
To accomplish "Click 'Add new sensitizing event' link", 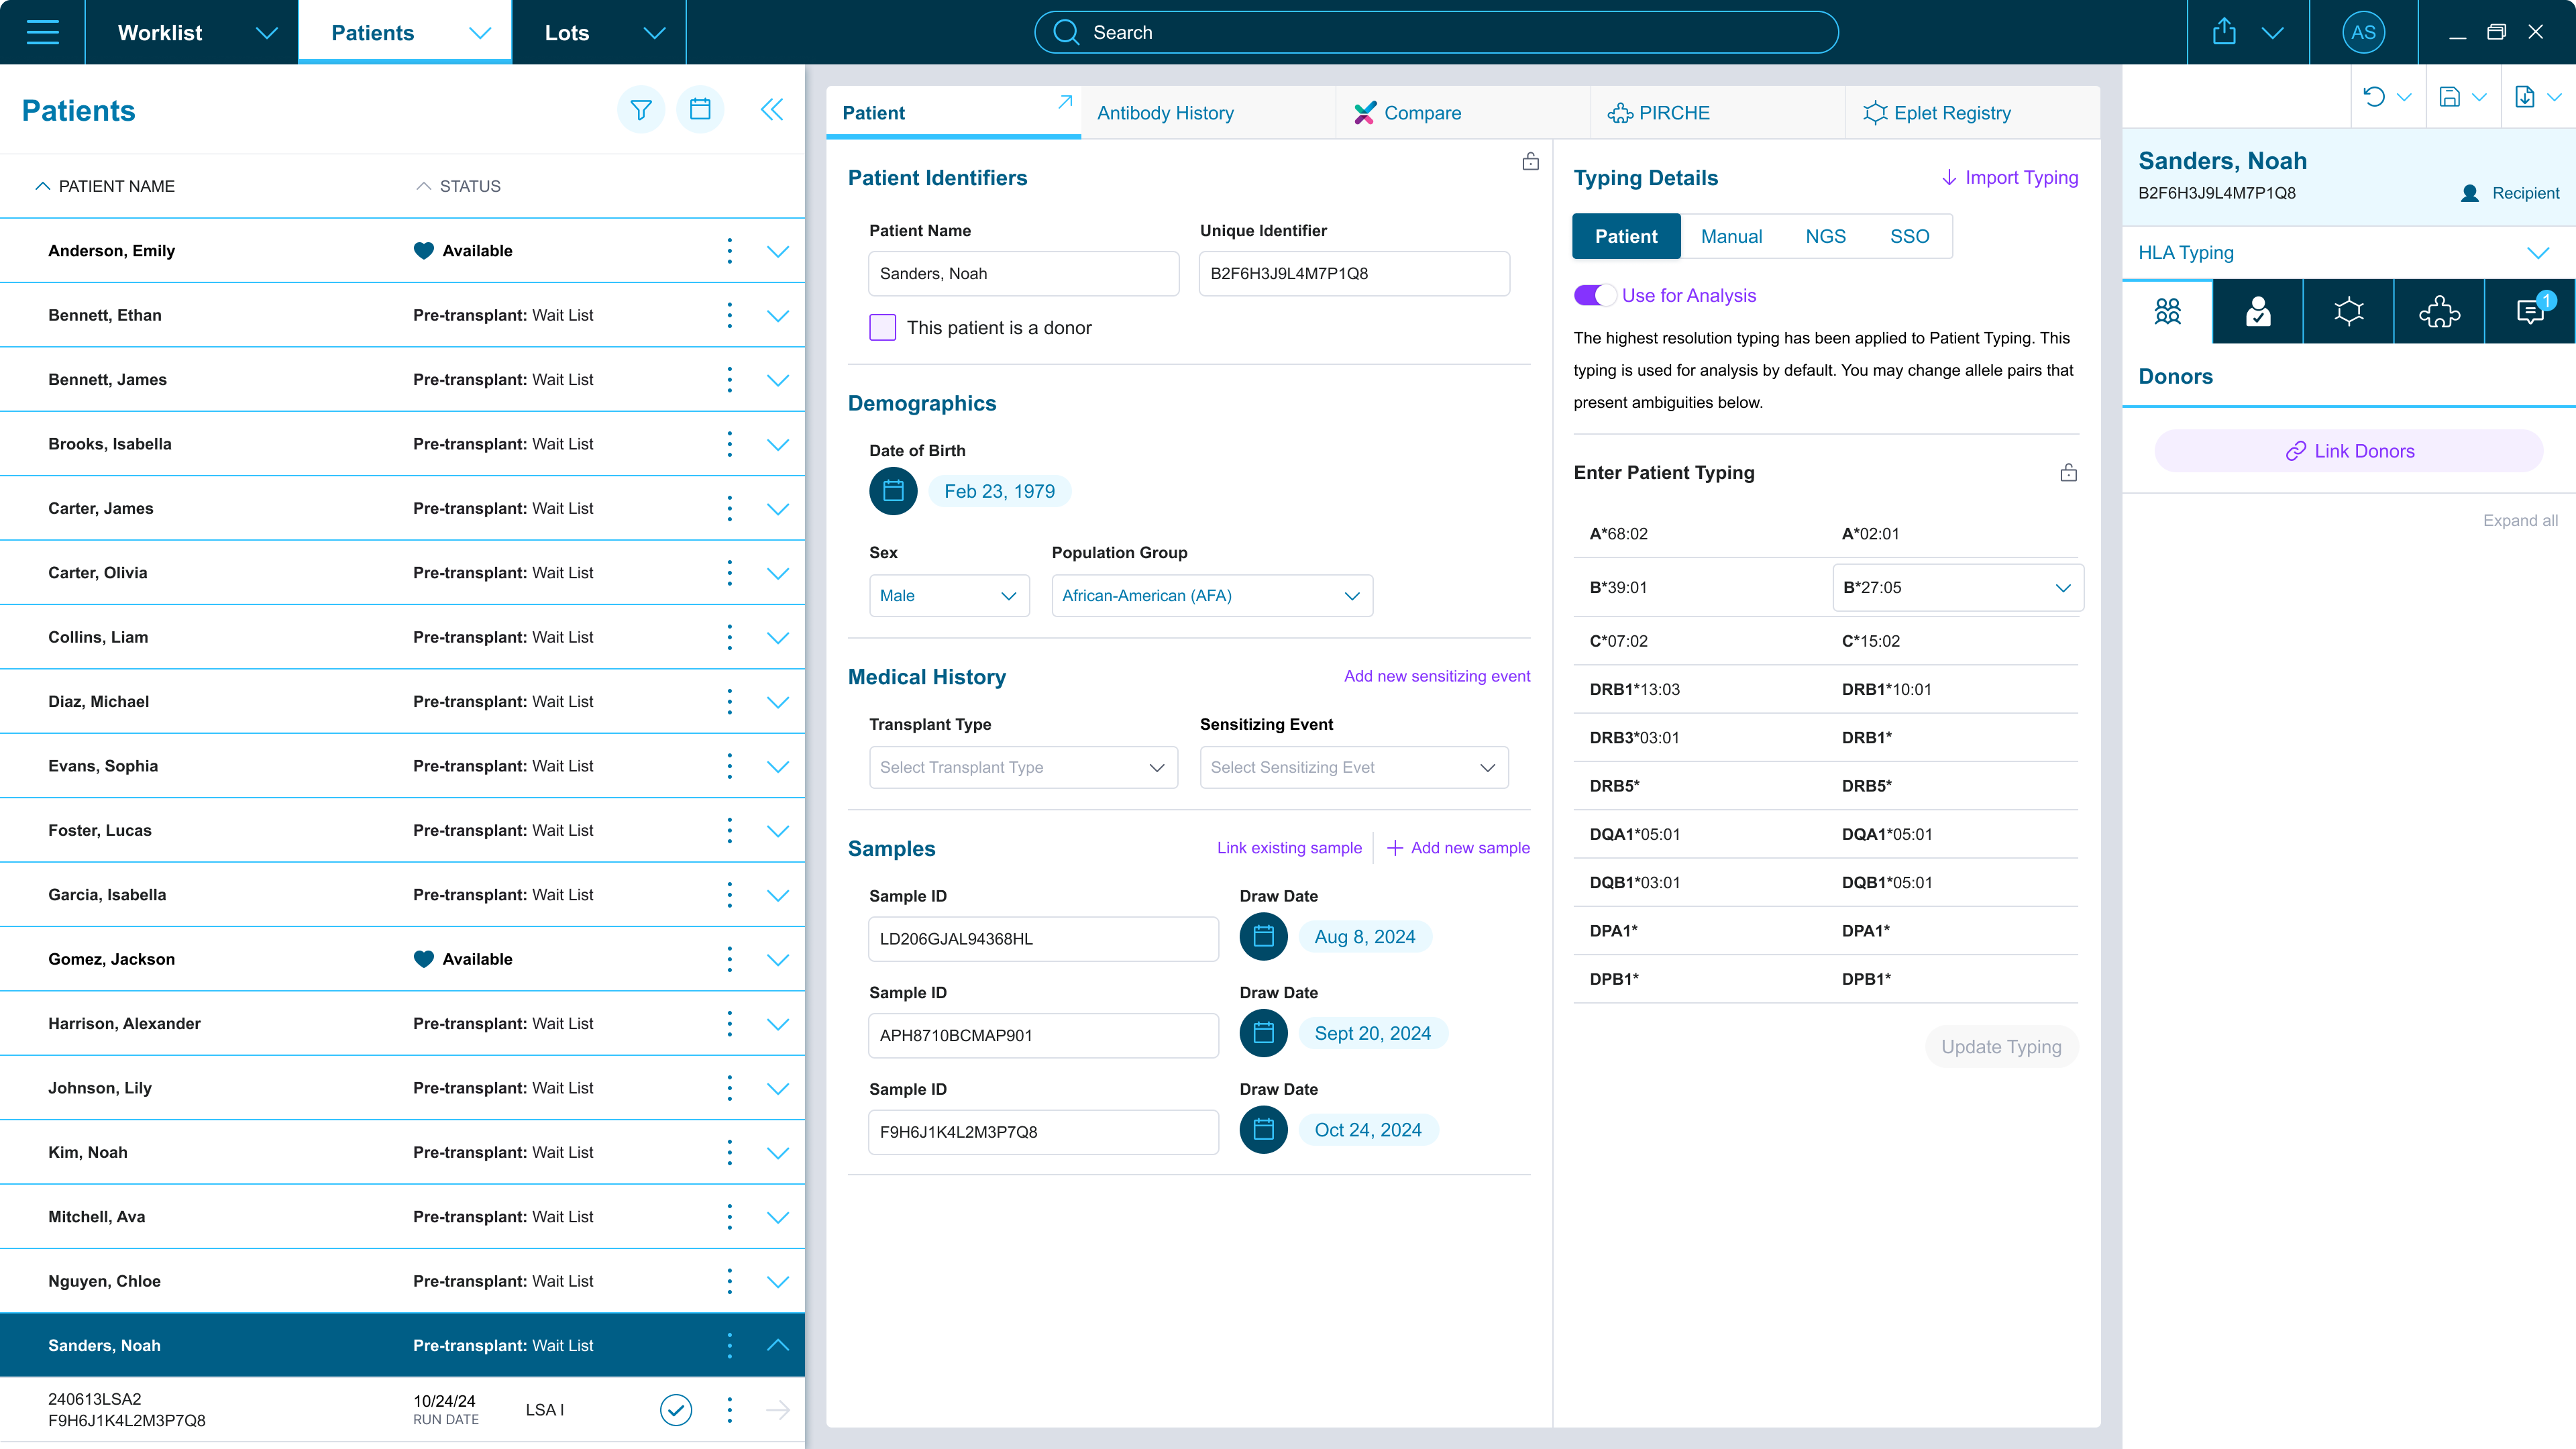I will 1436,676.
